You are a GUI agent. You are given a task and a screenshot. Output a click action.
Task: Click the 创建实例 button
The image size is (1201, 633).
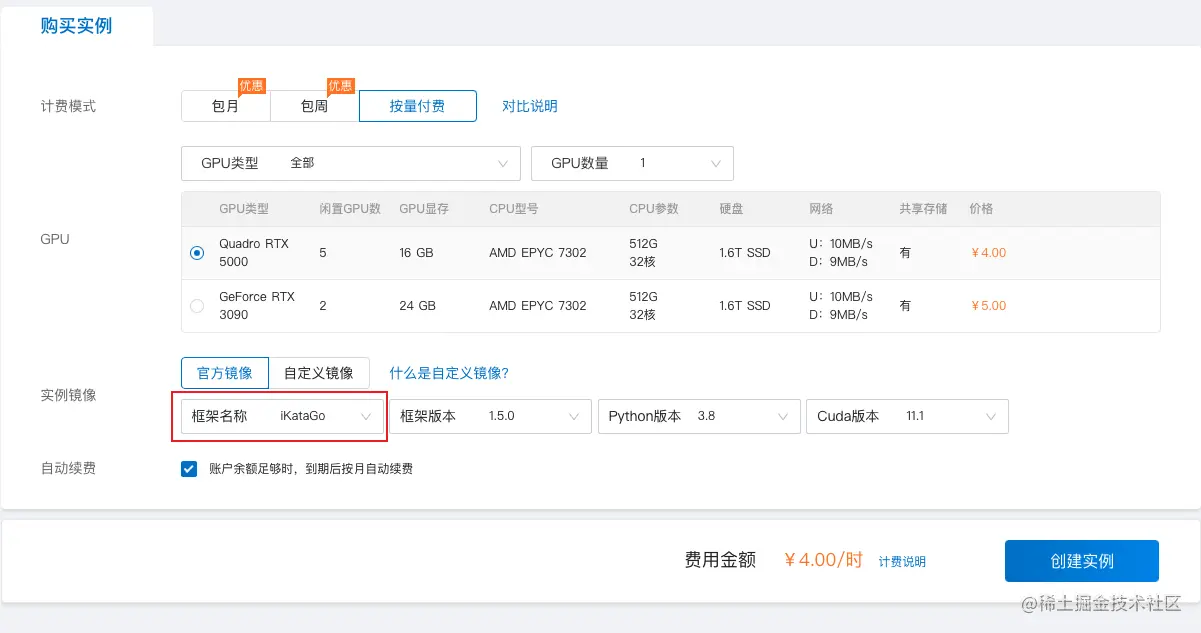pyautogui.click(x=1081, y=560)
